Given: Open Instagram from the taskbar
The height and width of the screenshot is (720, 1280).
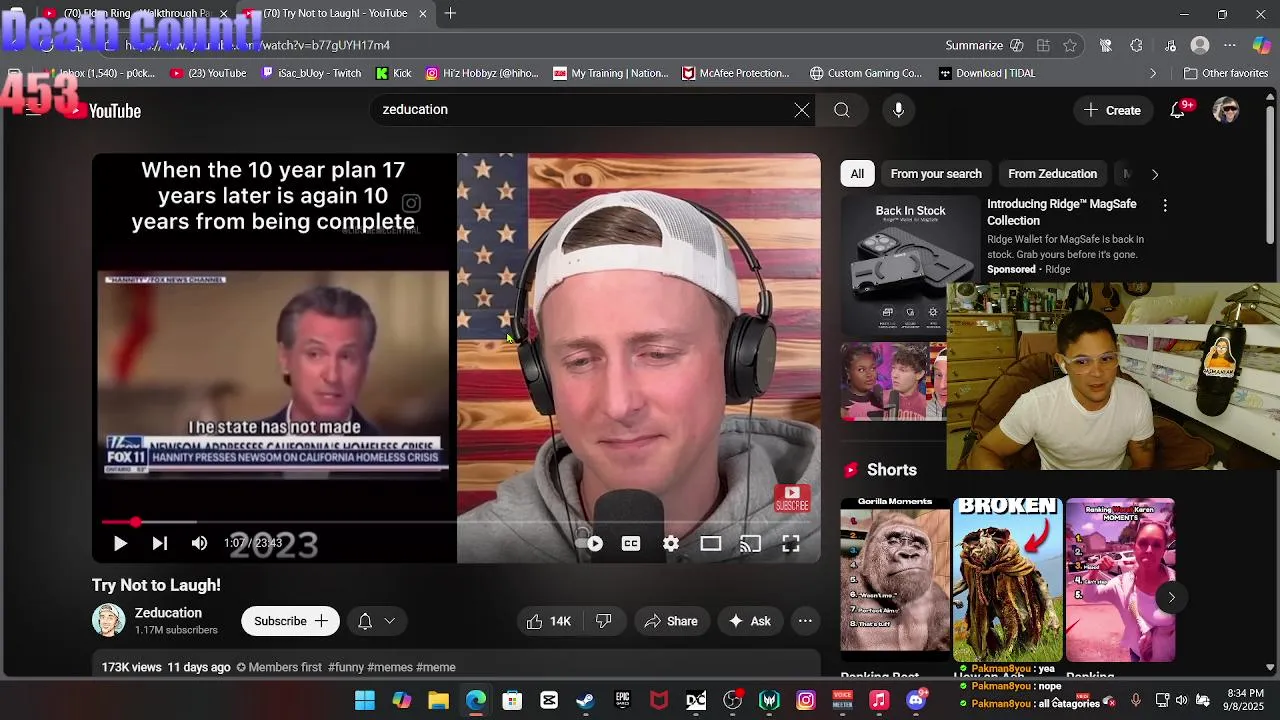Looking at the screenshot, I should [x=806, y=700].
